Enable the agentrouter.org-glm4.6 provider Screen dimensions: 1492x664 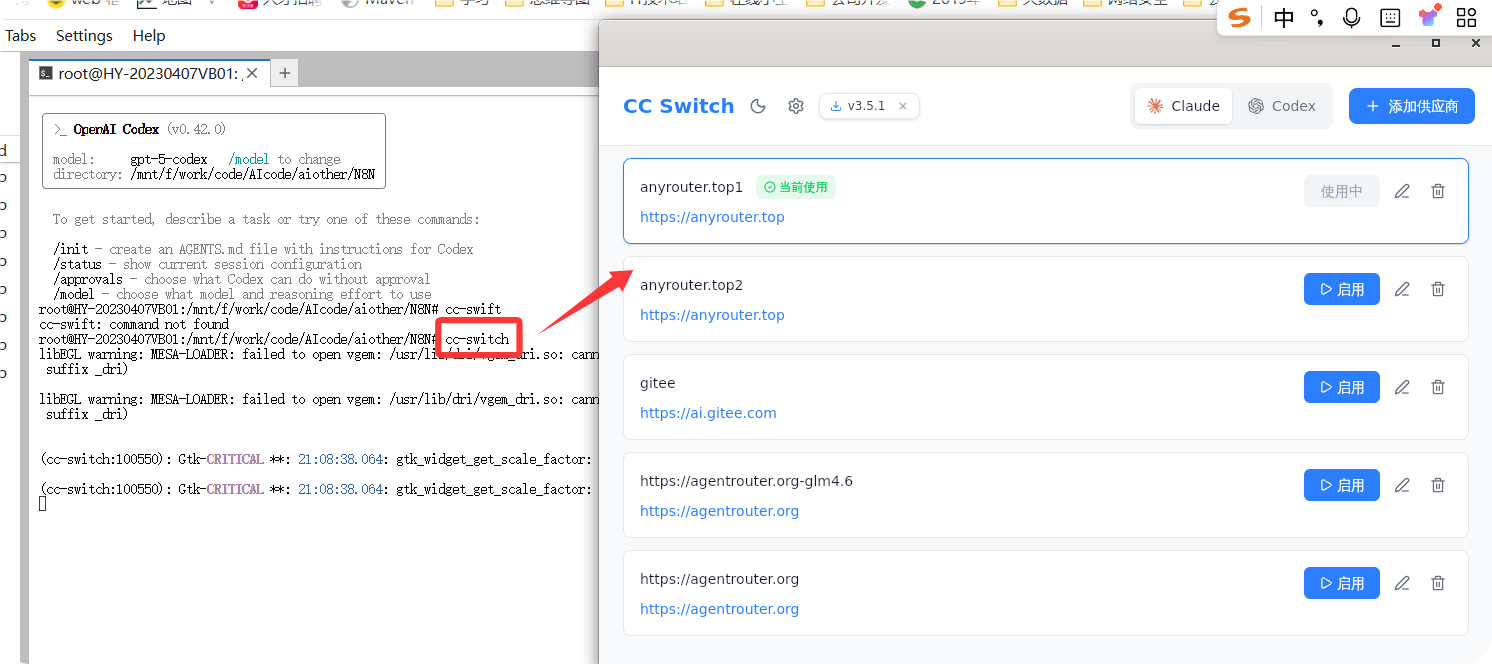point(1342,485)
